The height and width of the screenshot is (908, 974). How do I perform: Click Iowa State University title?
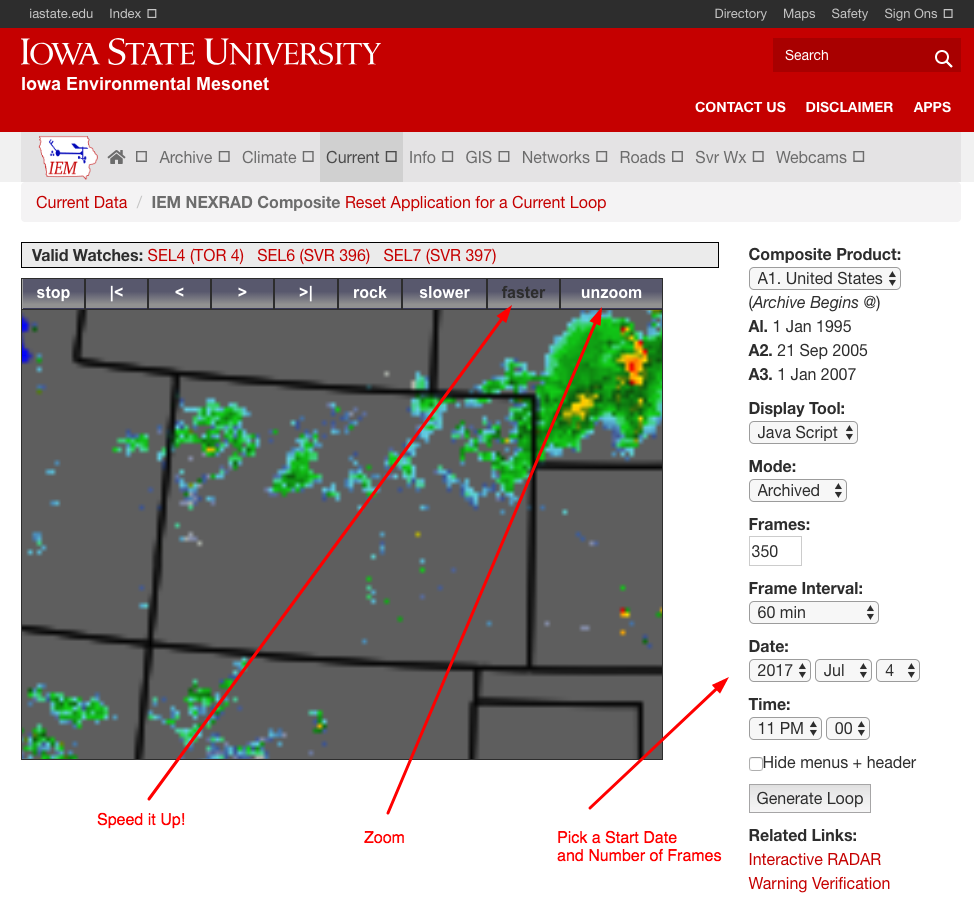pyautogui.click(x=201, y=52)
